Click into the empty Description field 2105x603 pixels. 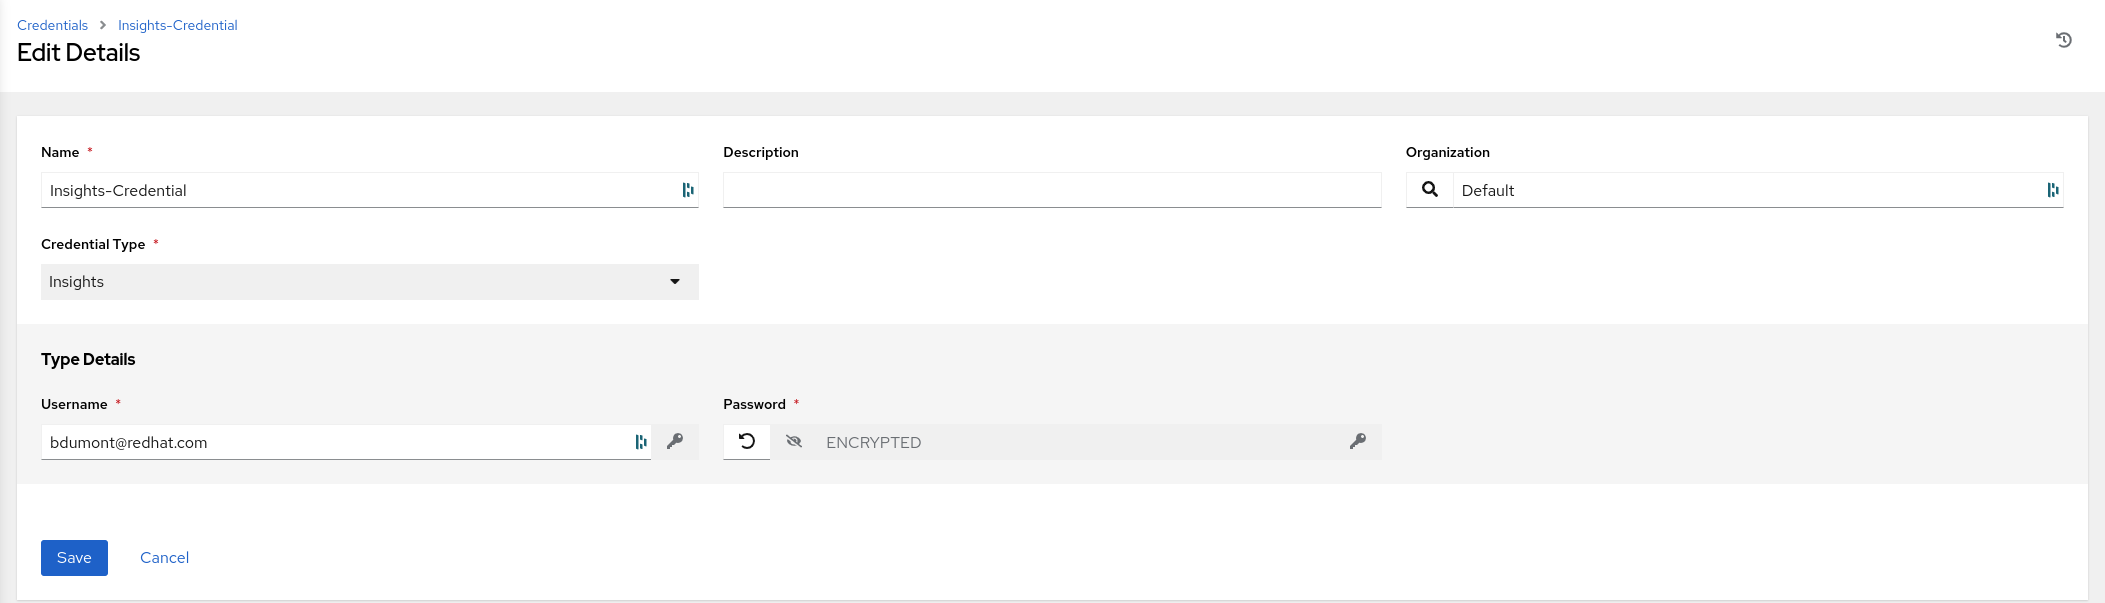pyautogui.click(x=1052, y=190)
